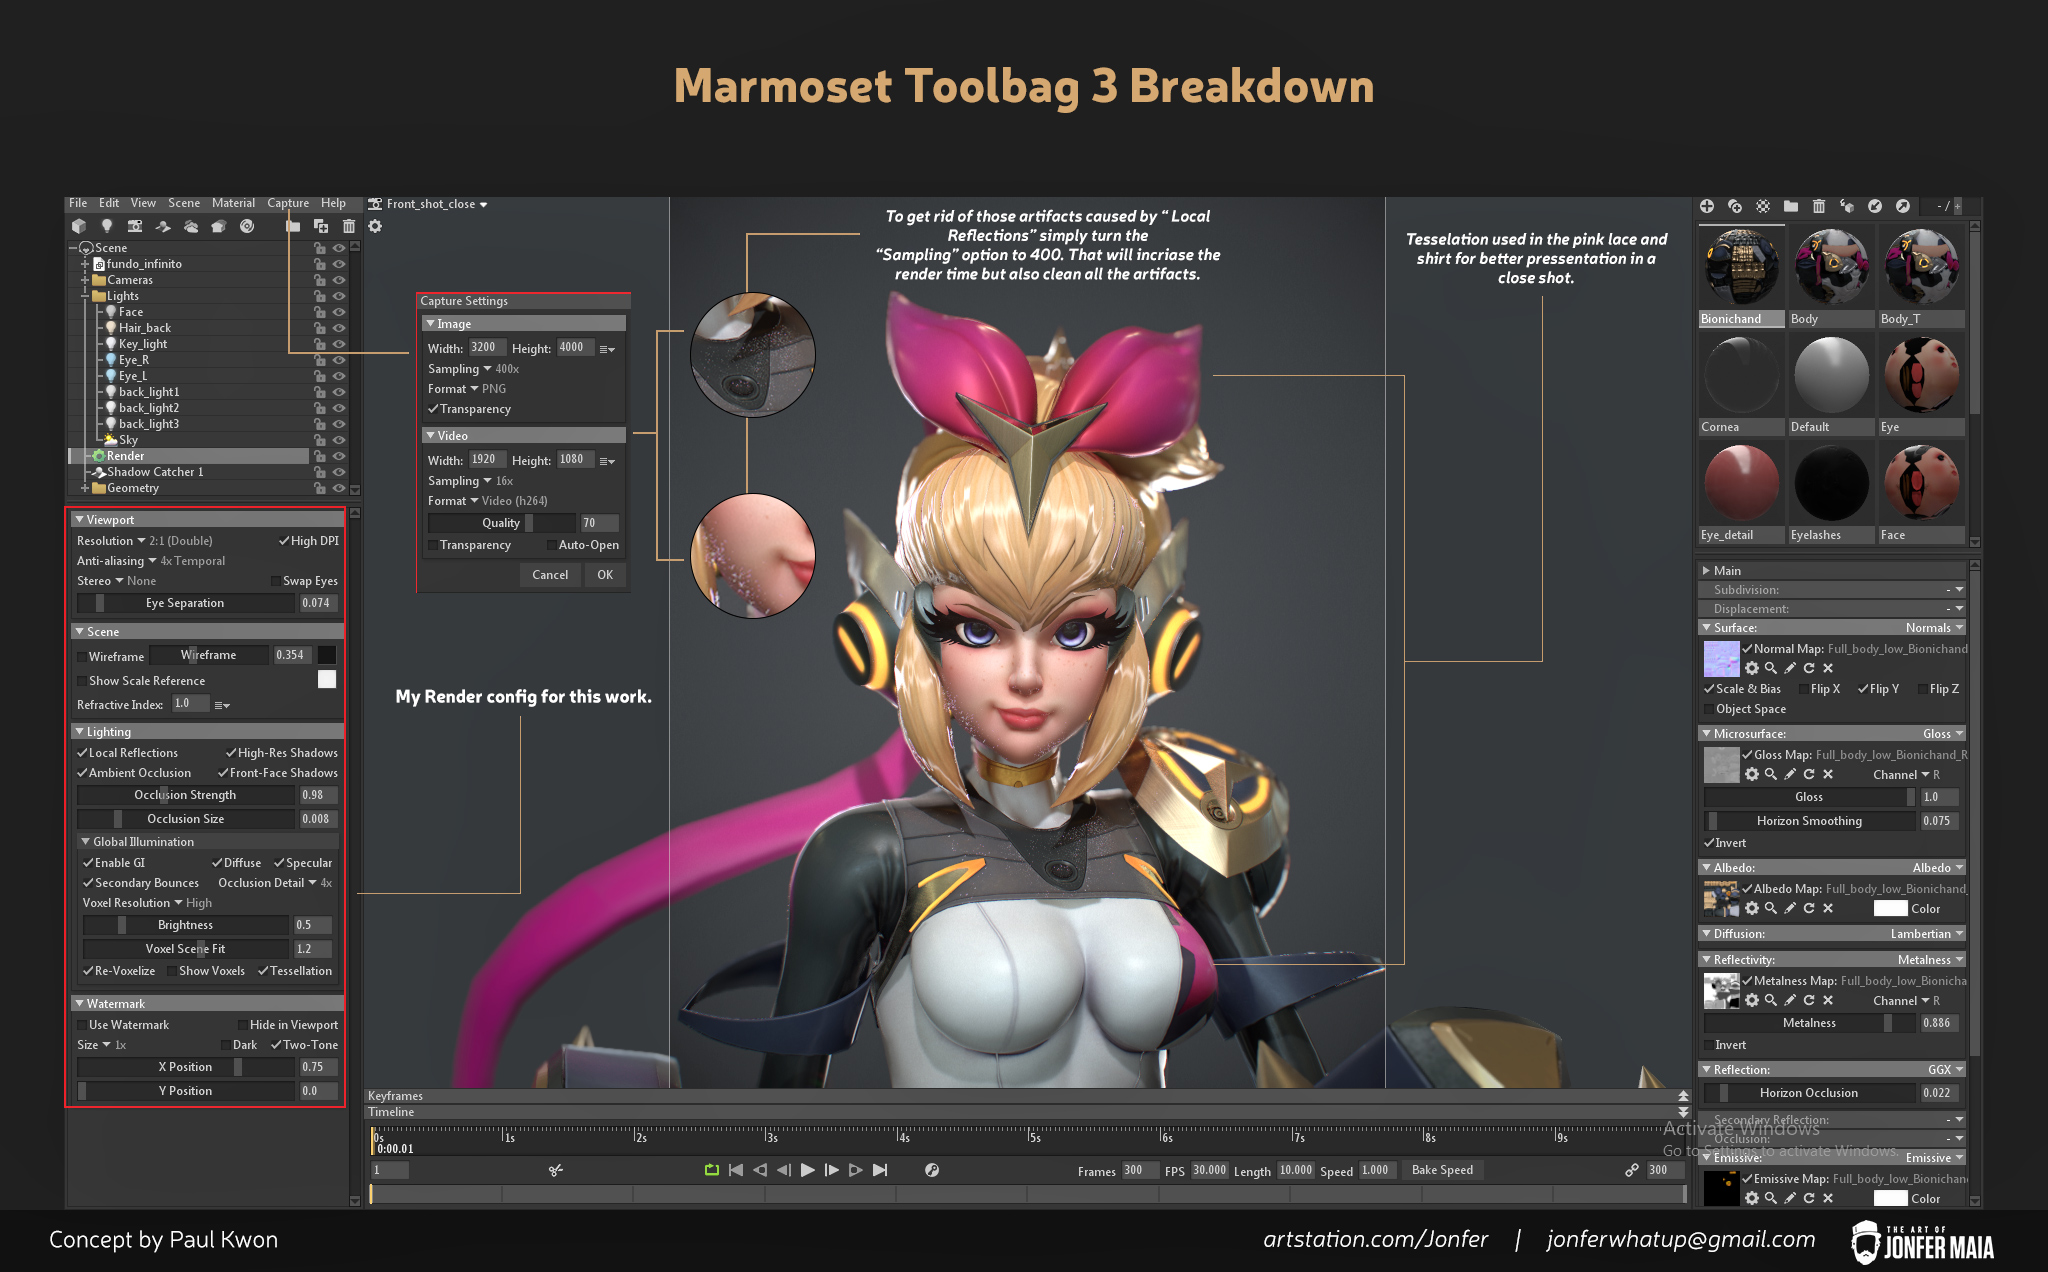
Task: Add a fog object using the cloud icon
Action: click(x=191, y=226)
